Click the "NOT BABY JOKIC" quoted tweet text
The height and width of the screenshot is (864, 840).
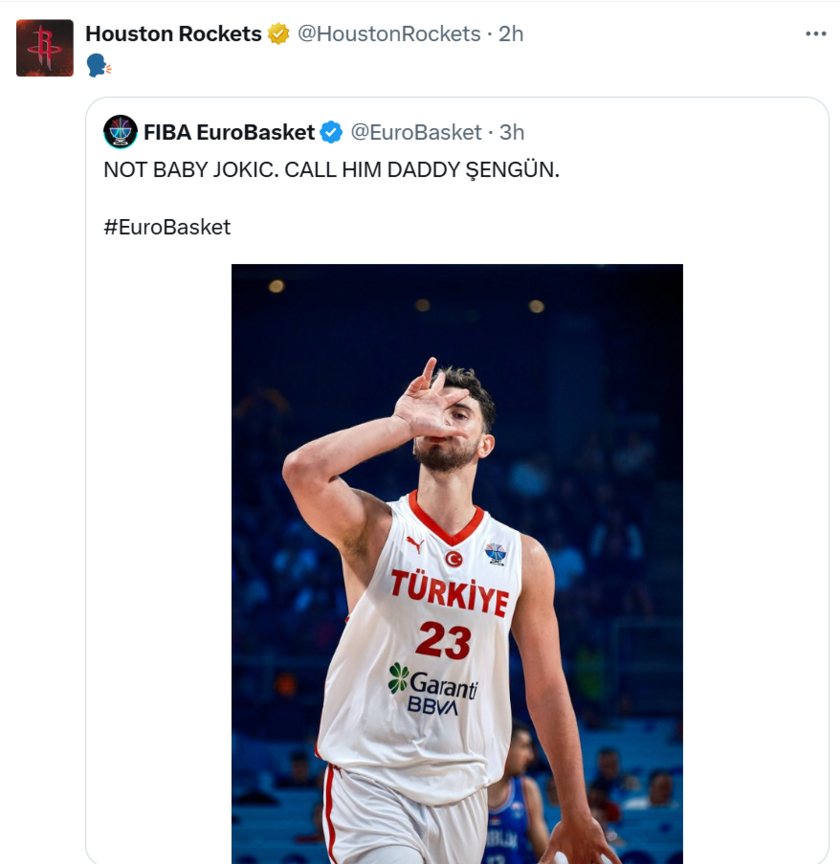click(x=331, y=170)
